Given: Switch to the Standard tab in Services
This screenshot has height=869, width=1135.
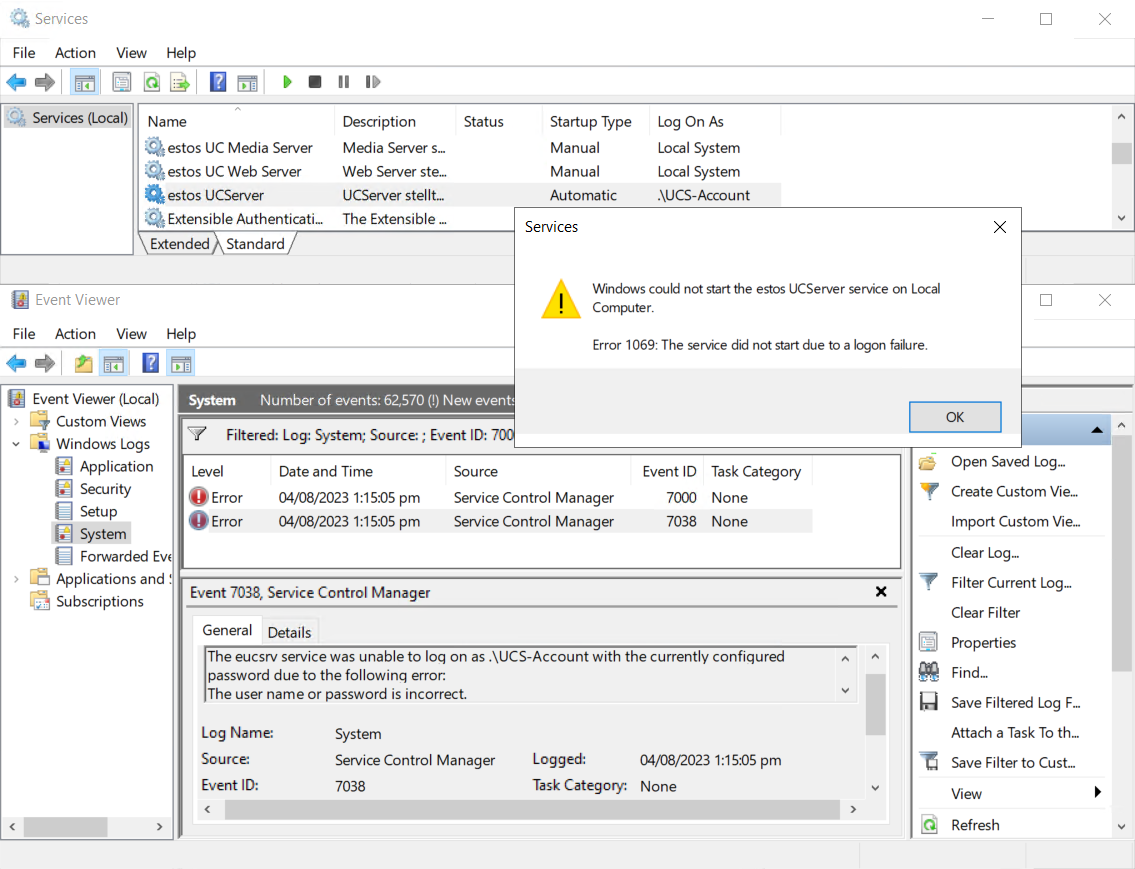Looking at the screenshot, I should (x=255, y=244).
